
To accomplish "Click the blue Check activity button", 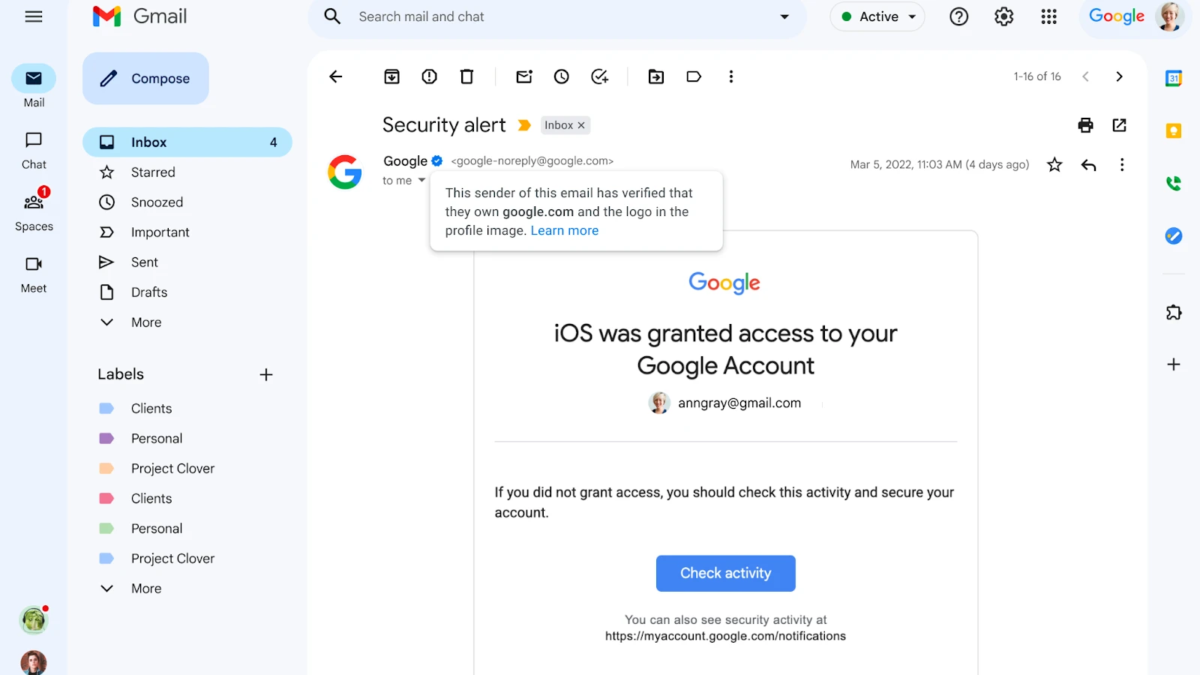I will pyautogui.click(x=725, y=573).
